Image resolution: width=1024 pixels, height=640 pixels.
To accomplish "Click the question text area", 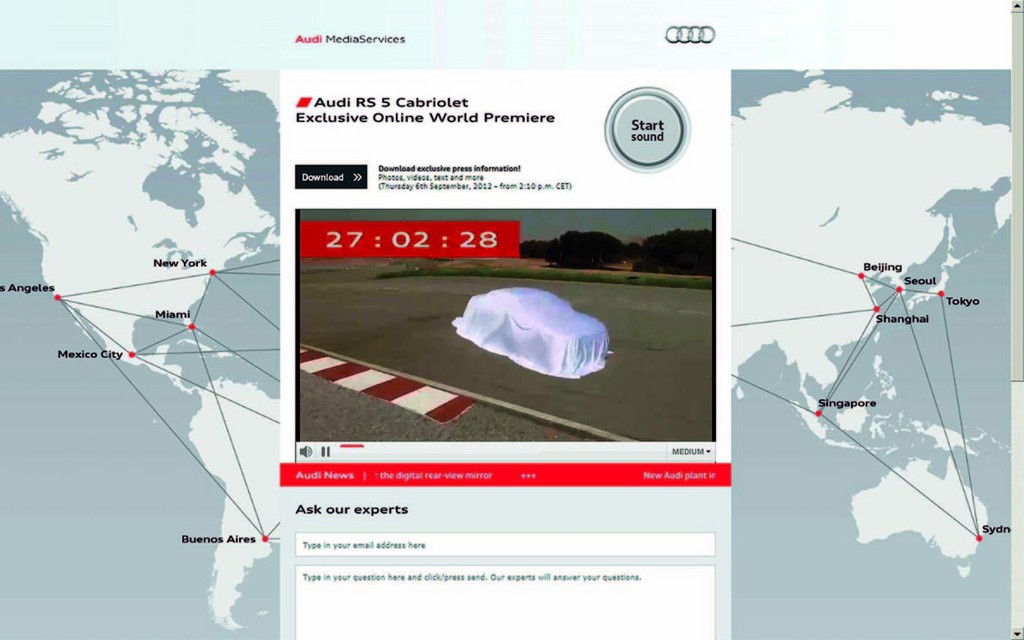I will [x=505, y=602].
